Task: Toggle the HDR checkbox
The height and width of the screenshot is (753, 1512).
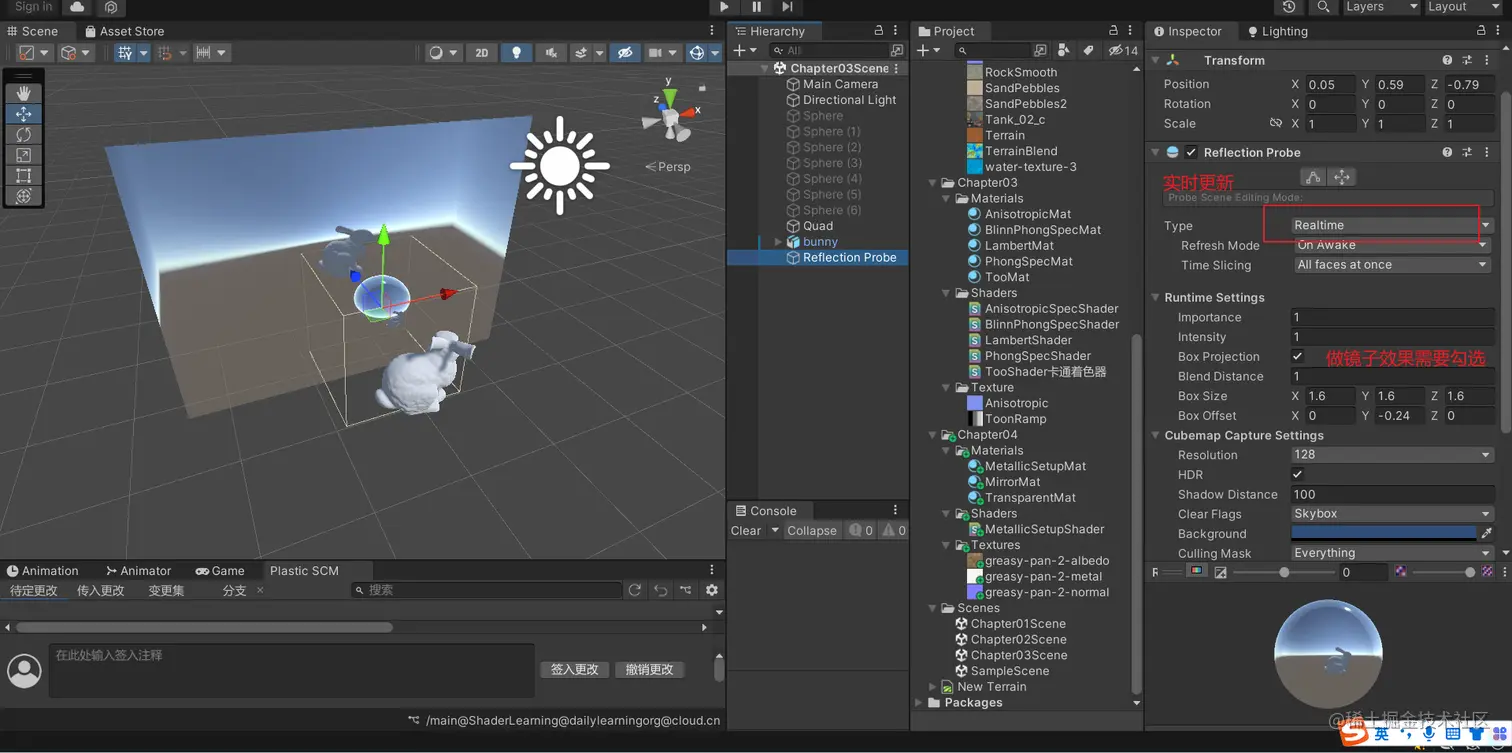Action: coord(1297,474)
